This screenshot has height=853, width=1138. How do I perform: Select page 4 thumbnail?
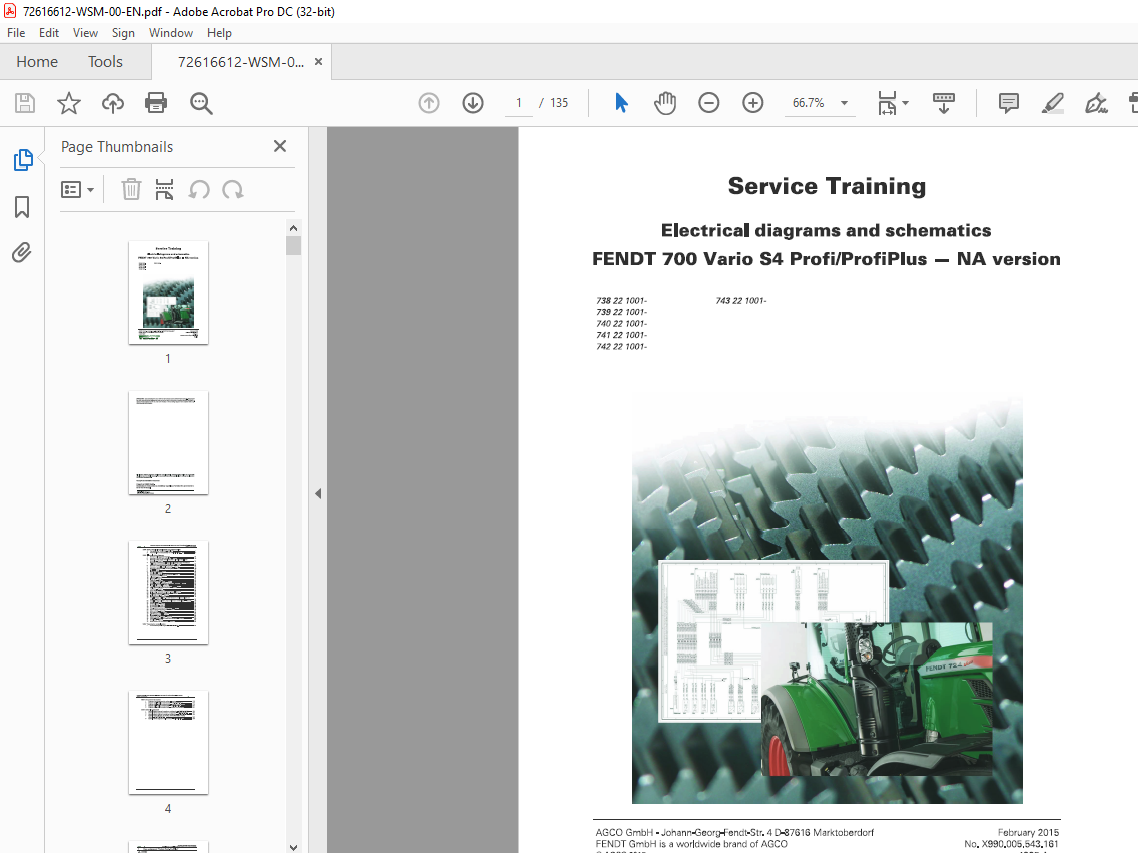pyautogui.click(x=168, y=743)
